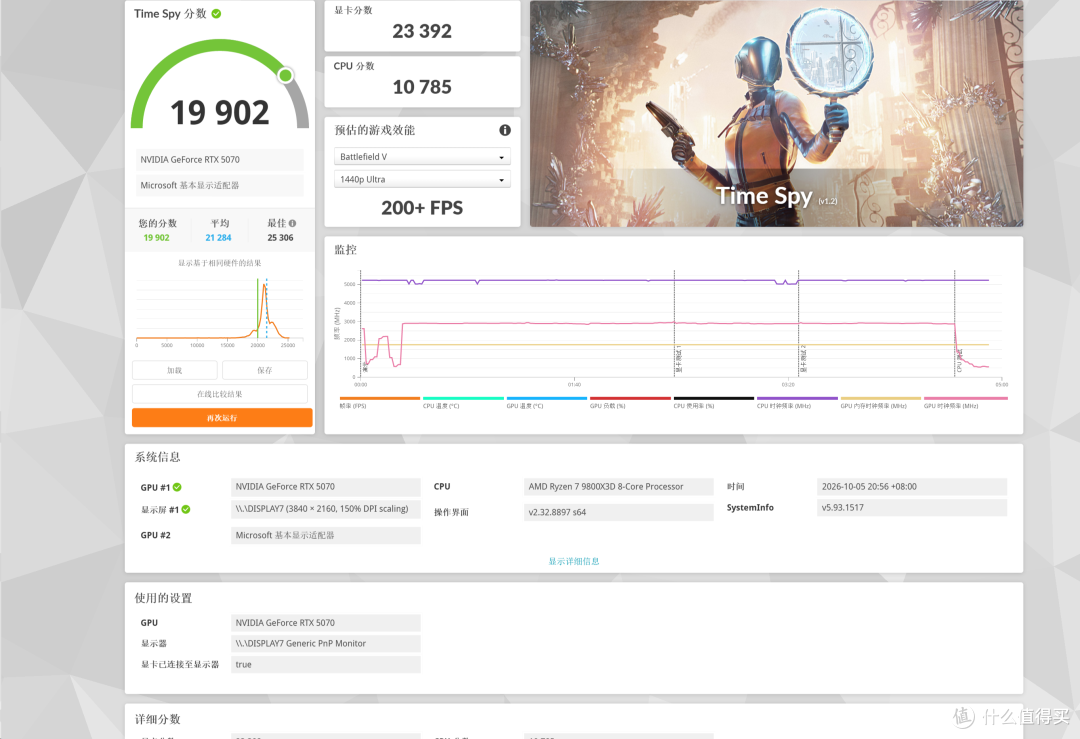
Task: Toggle the teal CPU 温度 (°C) legend swatch
Action: click(x=463, y=398)
